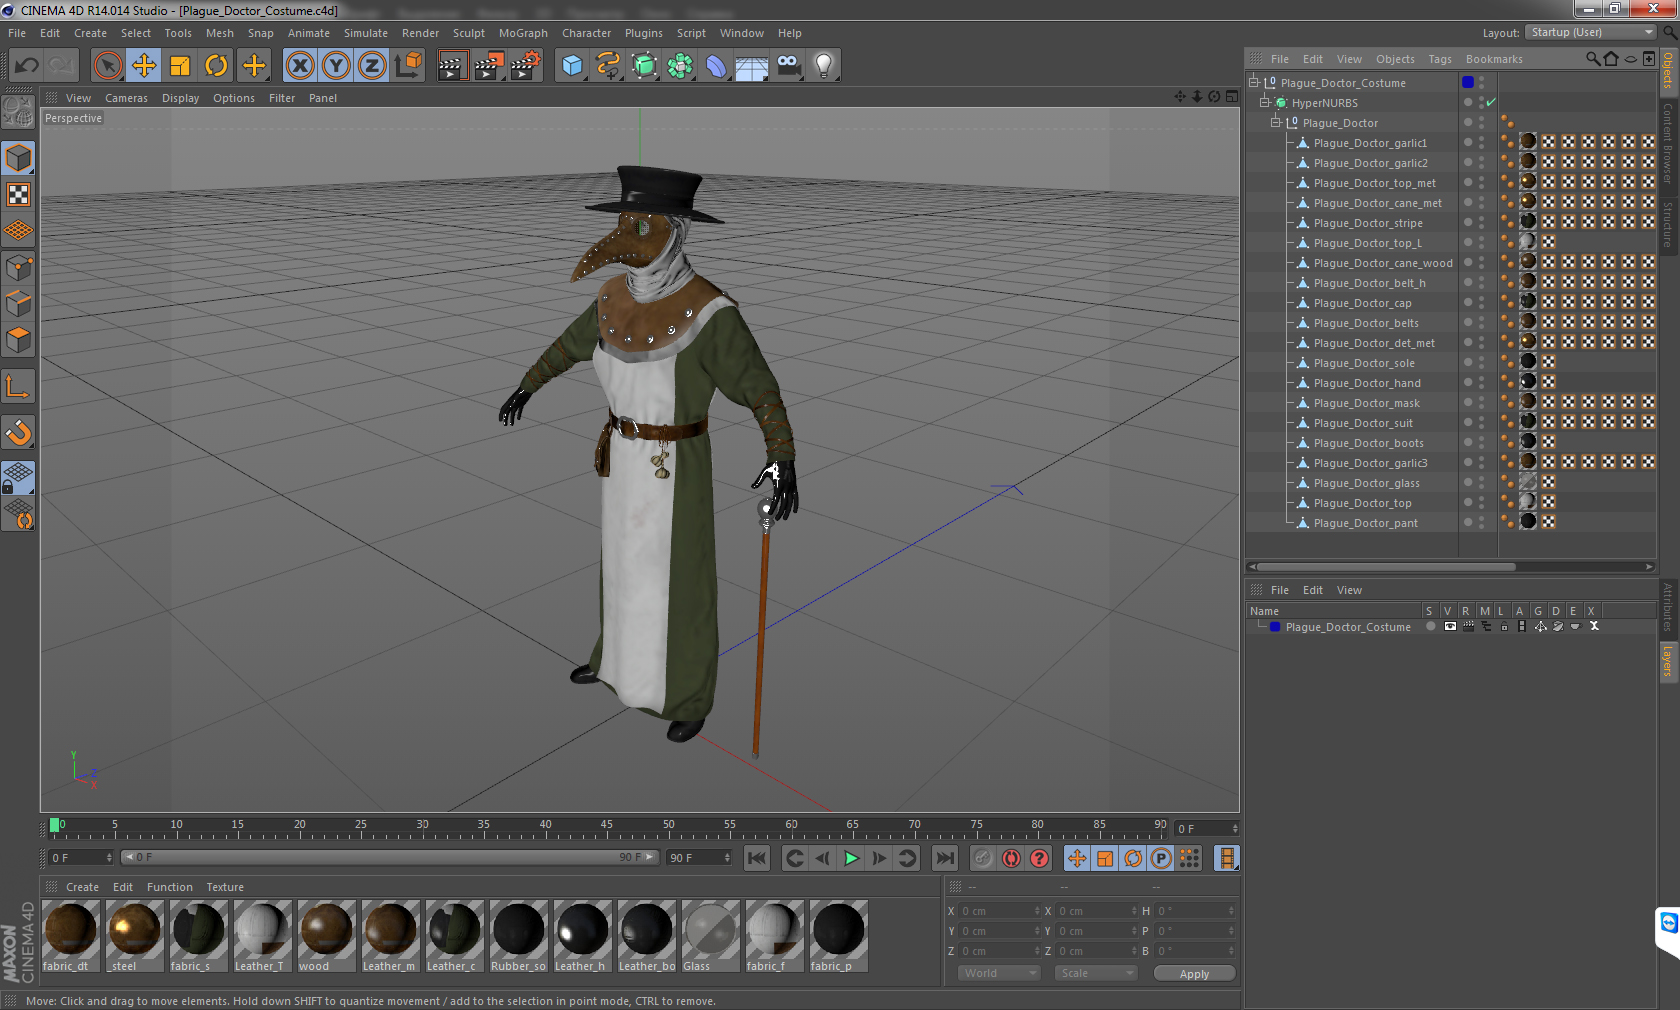Click the end frame 90 F stepper
The height and width of the screenshot is (1010, 1680).
click(727, 858)
